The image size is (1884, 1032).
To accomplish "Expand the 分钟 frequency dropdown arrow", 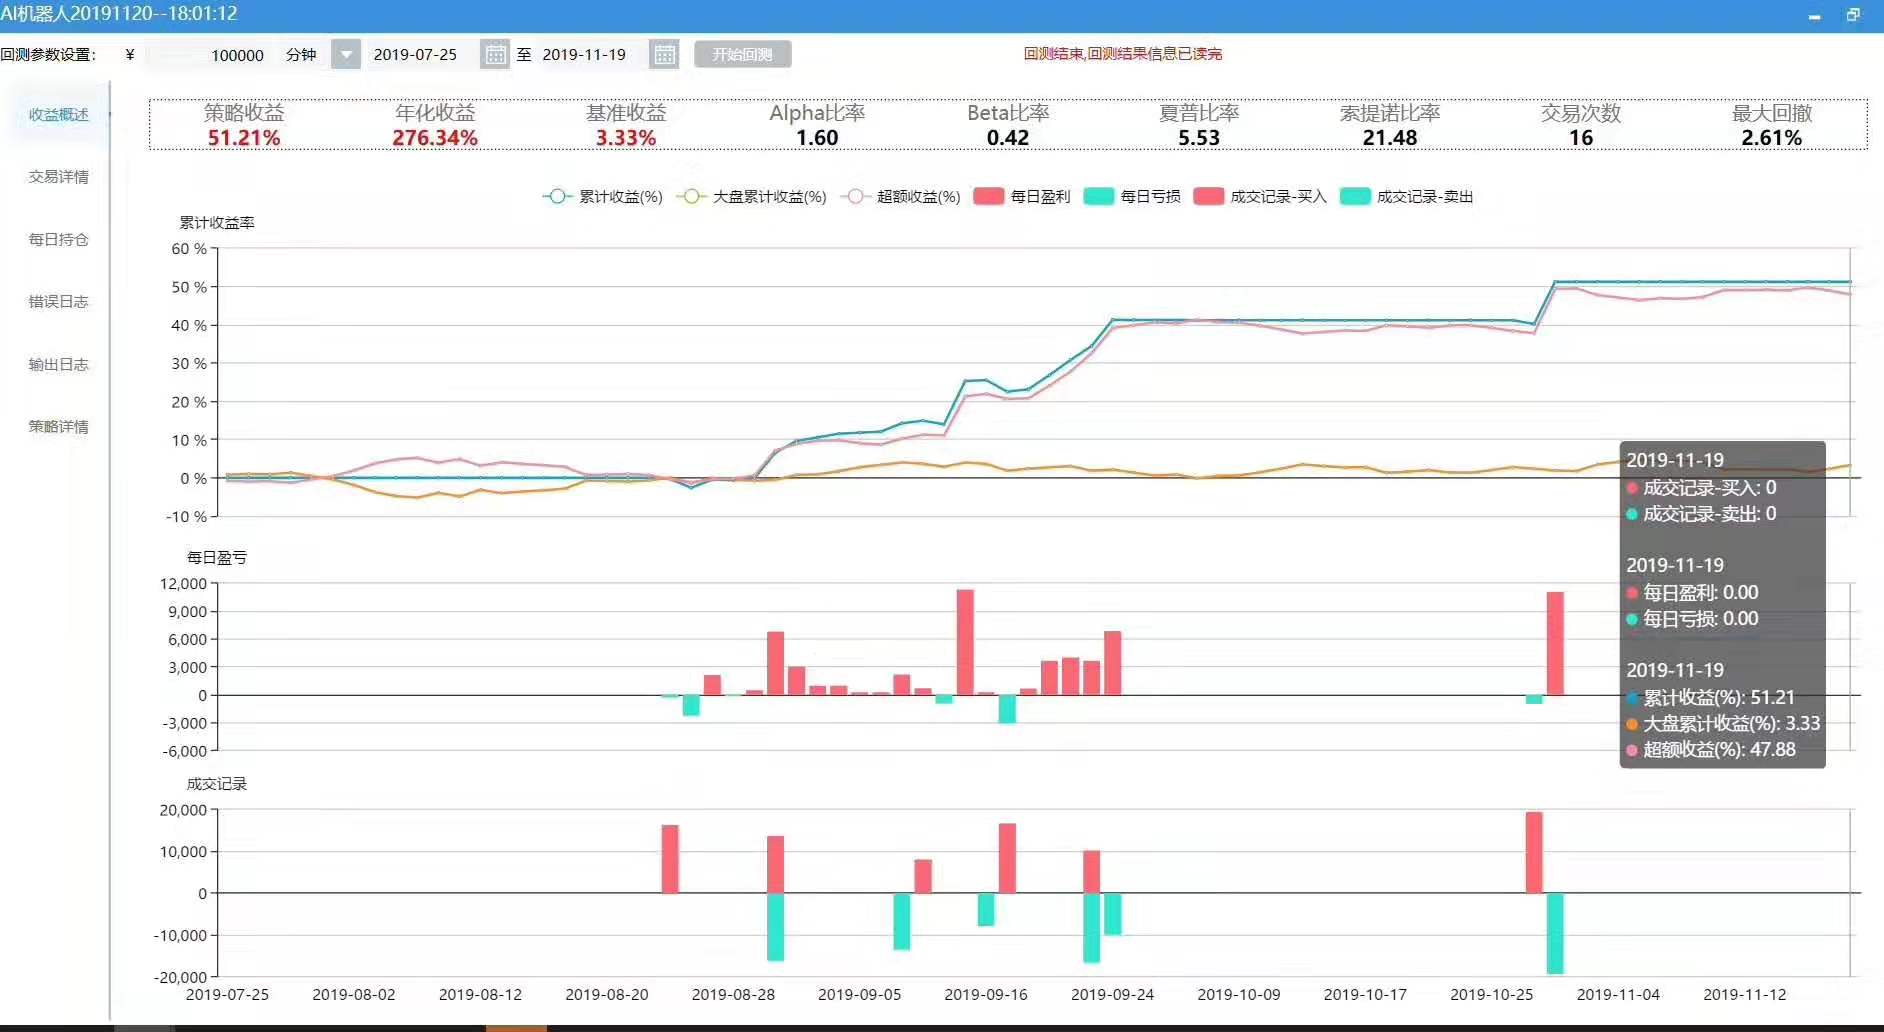I will 345,54.
